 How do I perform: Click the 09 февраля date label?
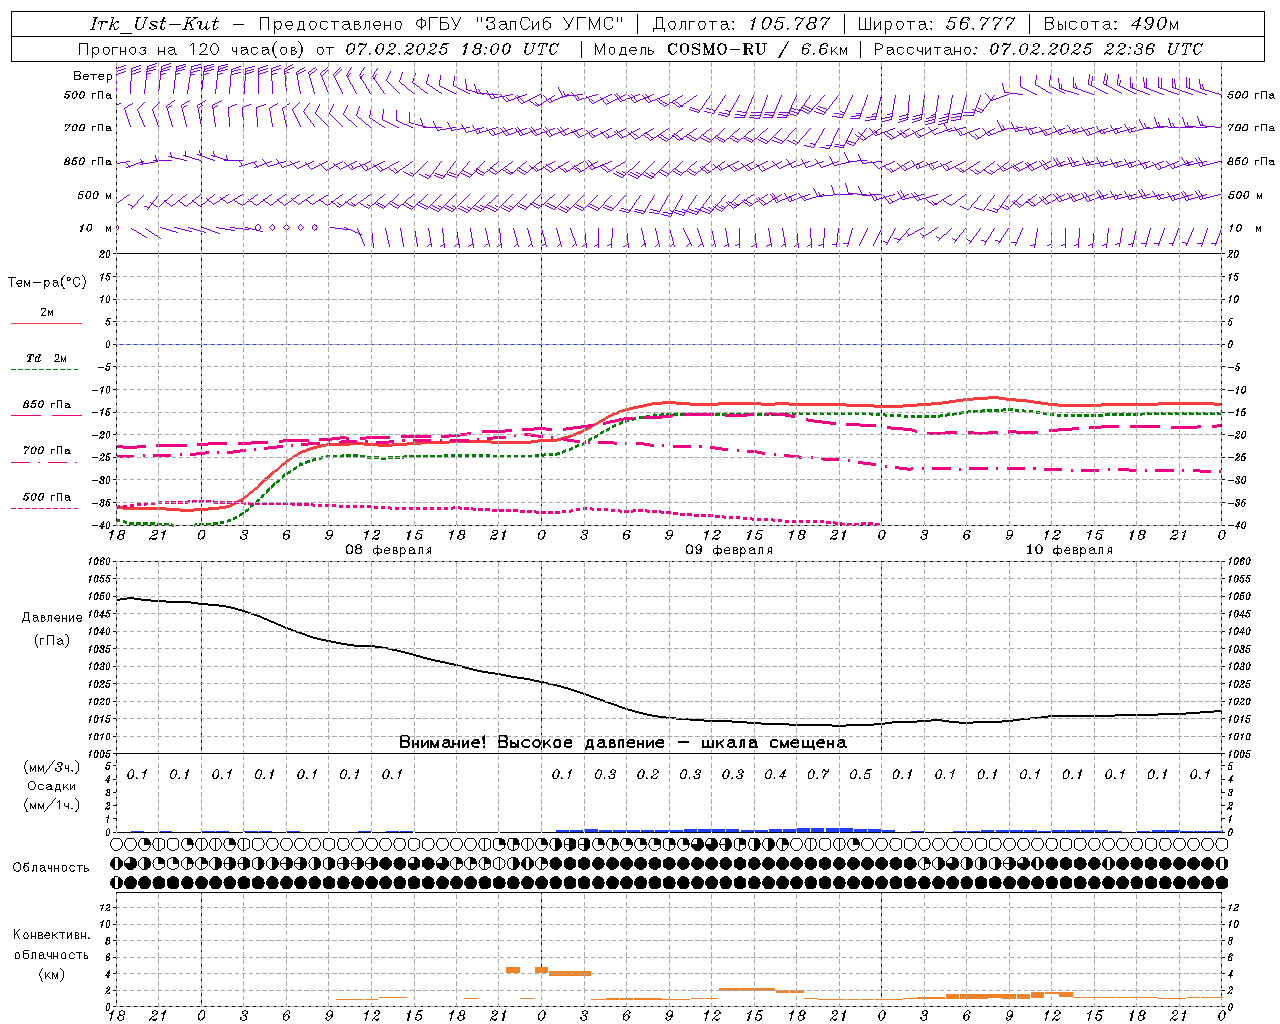click(x=729, y=550)
